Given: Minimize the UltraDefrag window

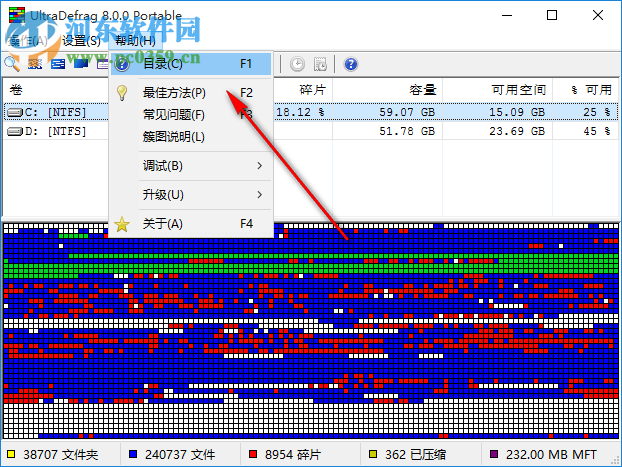Looking at the screenshot, I should coord(507,15).
